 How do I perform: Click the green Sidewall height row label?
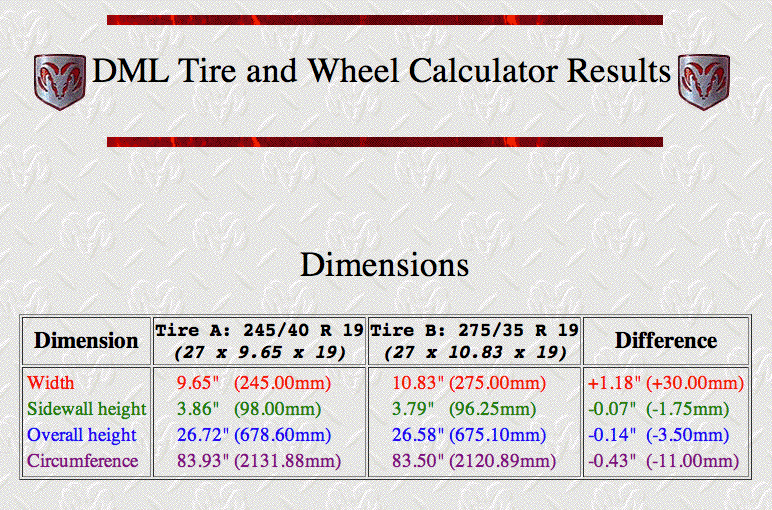(x=87, y=409)
